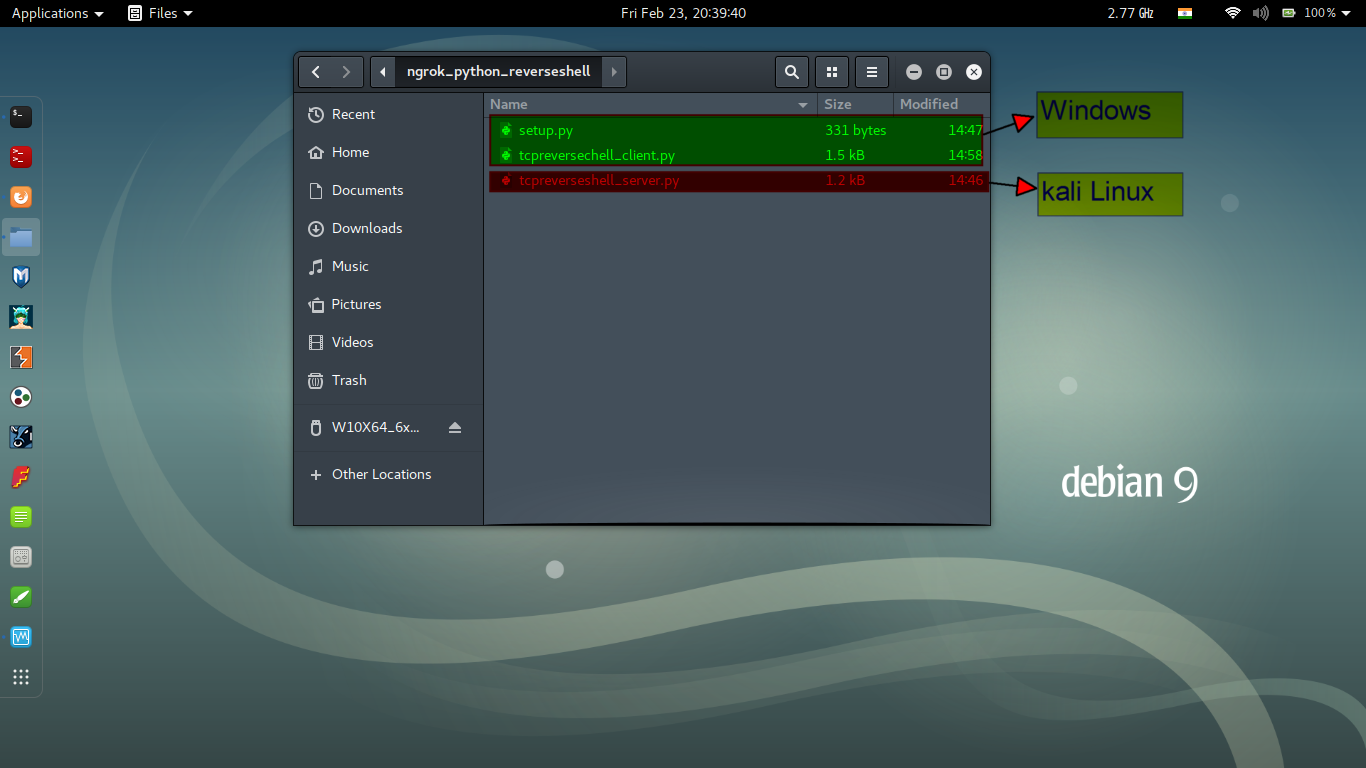
Task: Open the Name column sort dropdown
Action: (x=803, y=104)
